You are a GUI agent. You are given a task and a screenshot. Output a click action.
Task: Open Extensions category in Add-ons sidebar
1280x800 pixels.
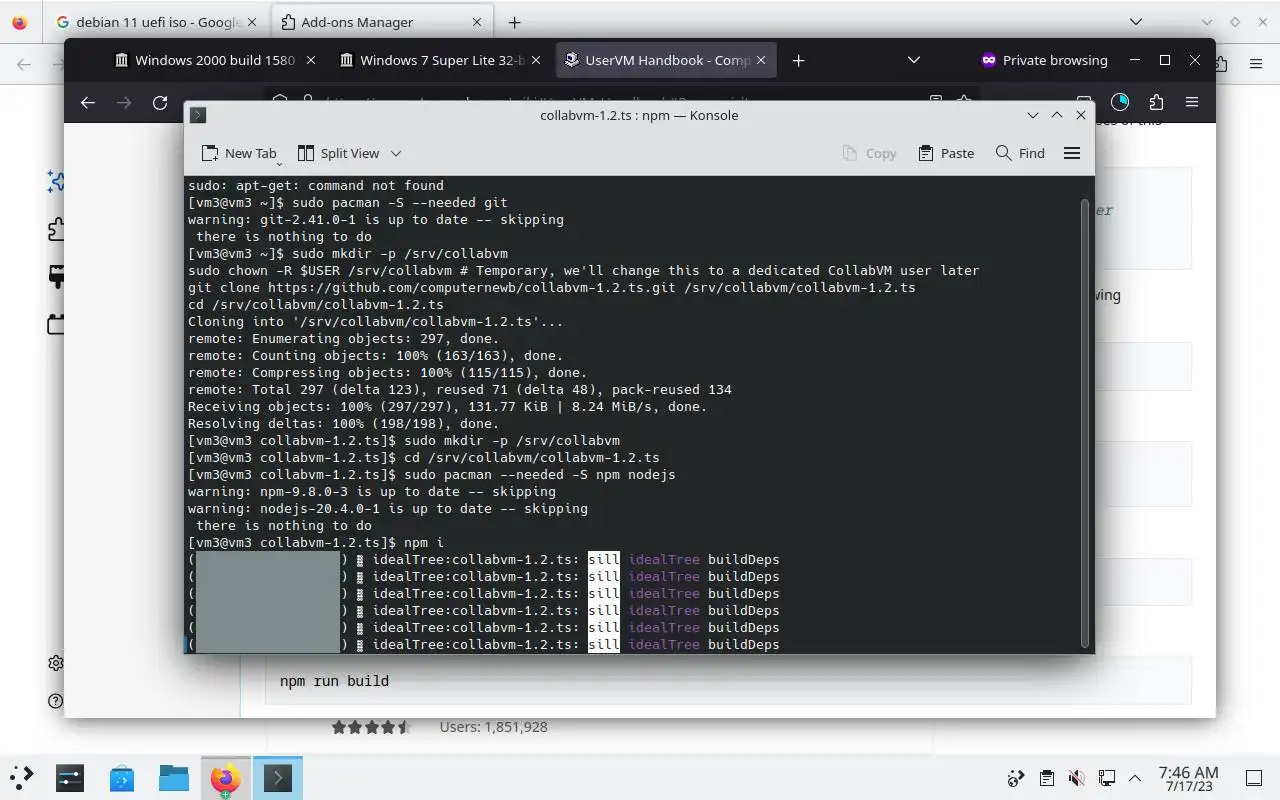[x=56, y=230]
